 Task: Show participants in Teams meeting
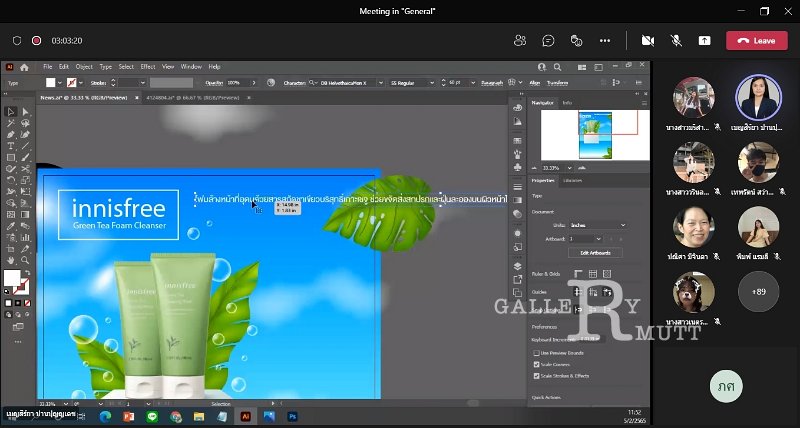coord(520,41)
